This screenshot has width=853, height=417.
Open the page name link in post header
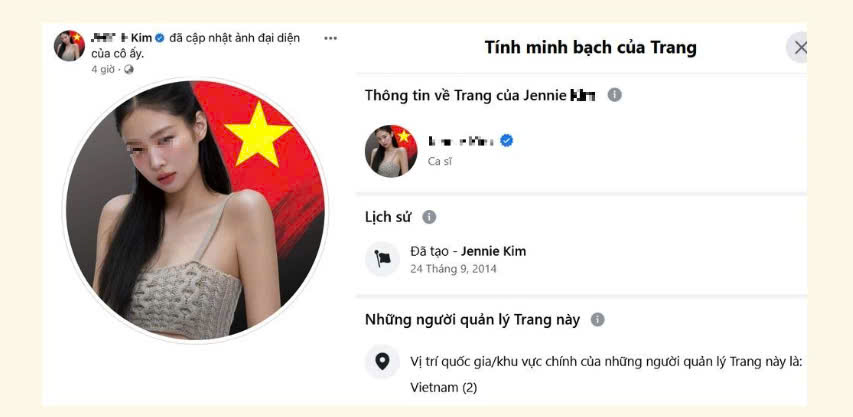(x=121, y=38)
